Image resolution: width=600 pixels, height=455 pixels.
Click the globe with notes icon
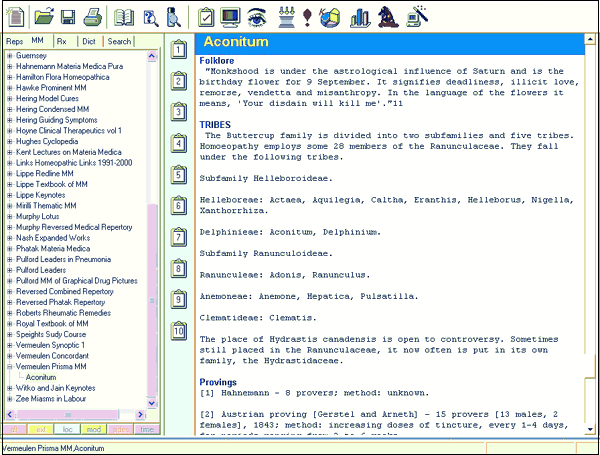tap(330, 18)
